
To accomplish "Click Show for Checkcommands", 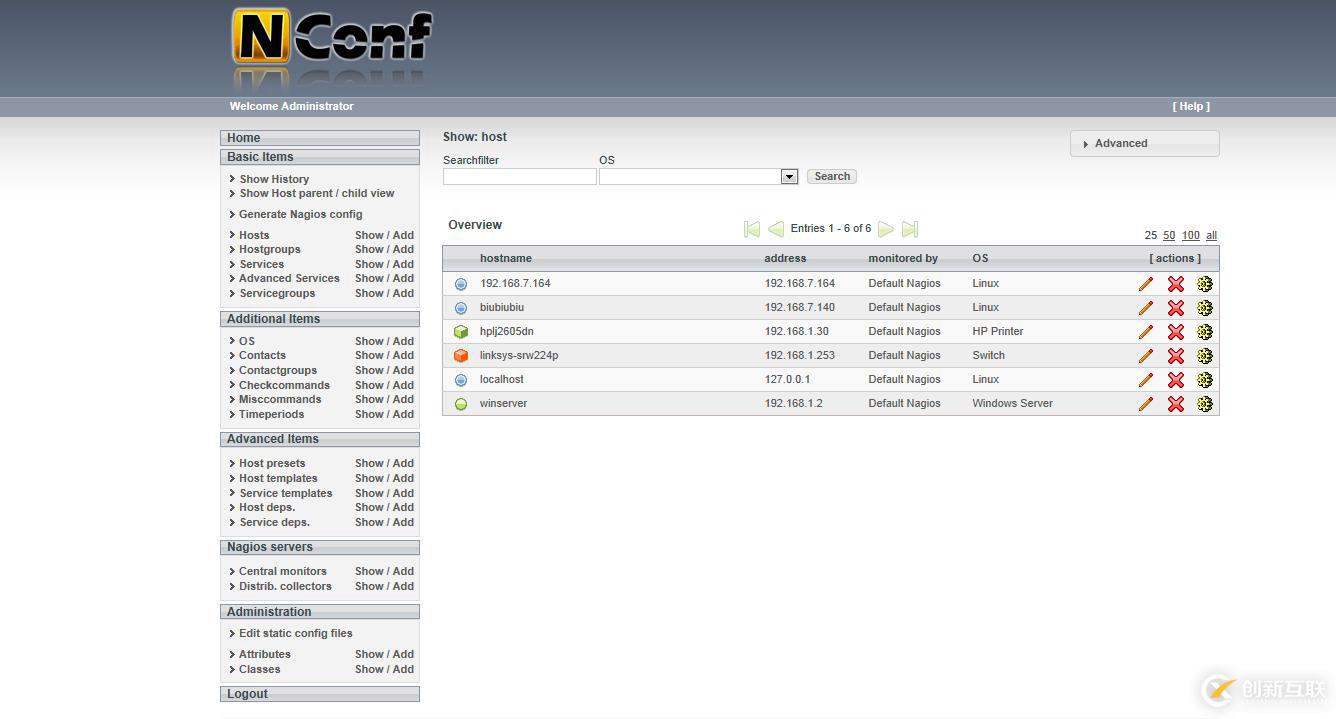I will (369, 385).
